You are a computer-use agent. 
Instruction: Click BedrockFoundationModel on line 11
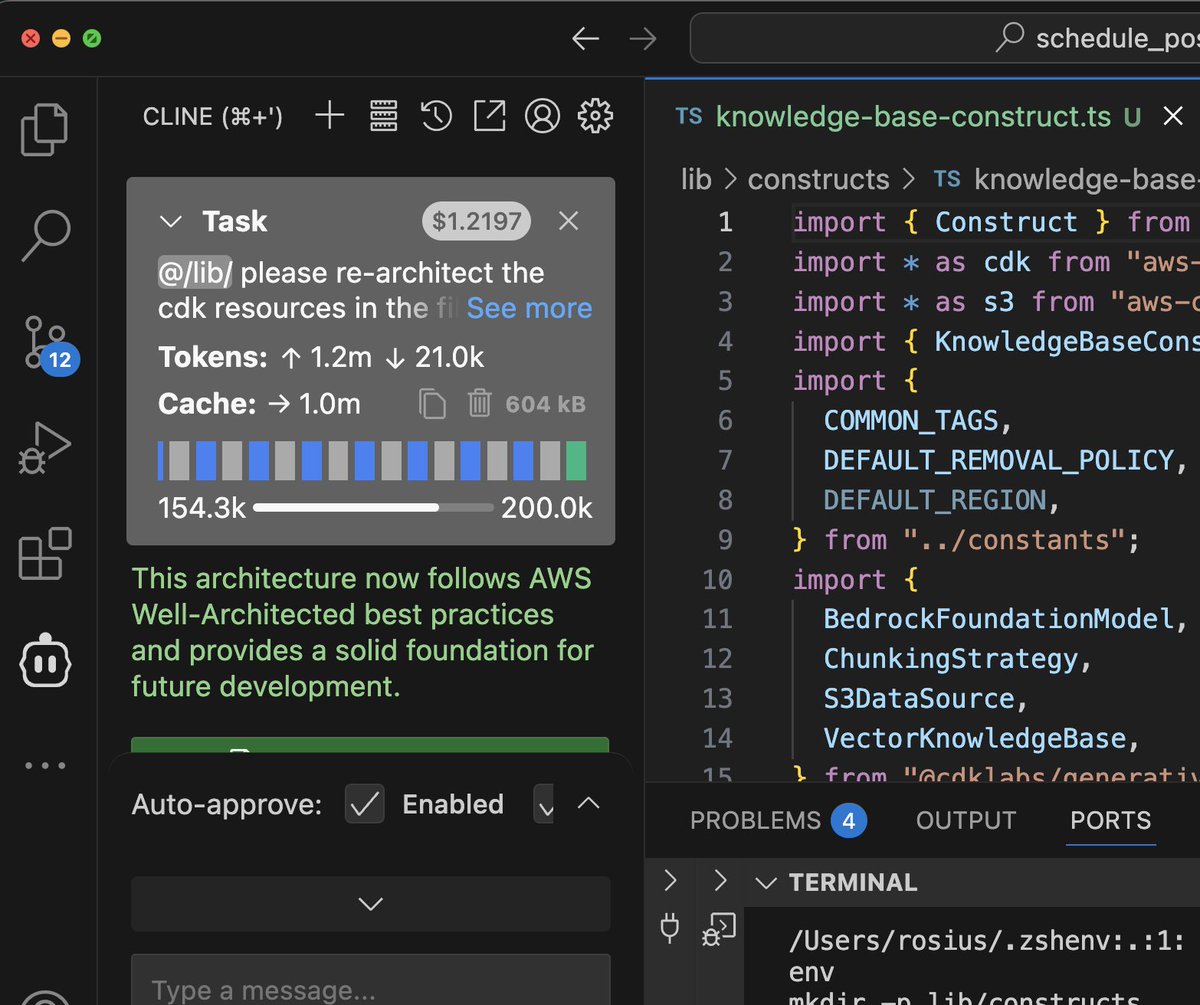point(998,619)
